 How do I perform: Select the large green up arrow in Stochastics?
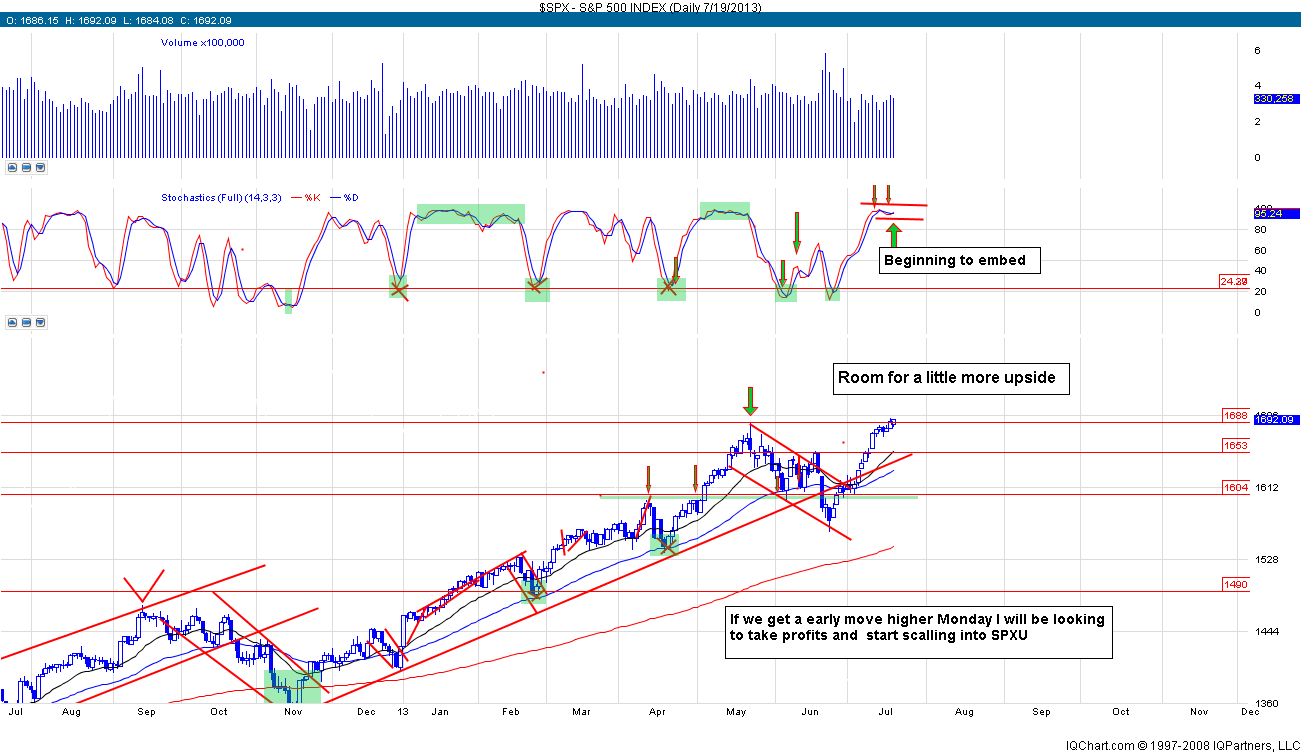coord(893,235)
